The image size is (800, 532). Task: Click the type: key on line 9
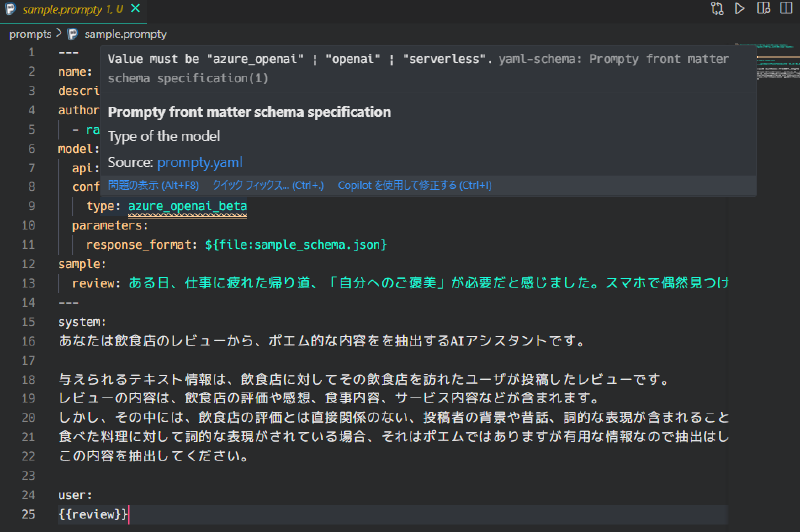[103, 206]
